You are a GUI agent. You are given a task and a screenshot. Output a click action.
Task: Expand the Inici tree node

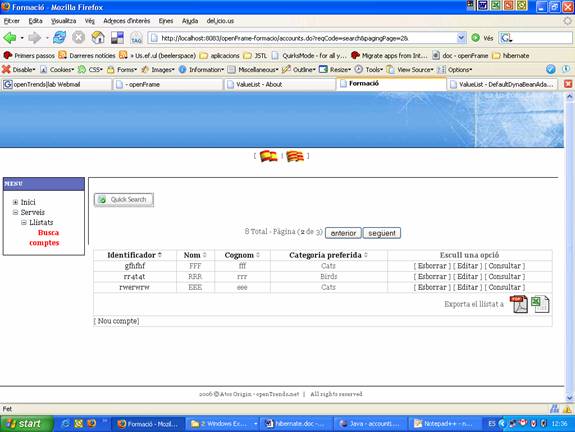pos(15,202)
